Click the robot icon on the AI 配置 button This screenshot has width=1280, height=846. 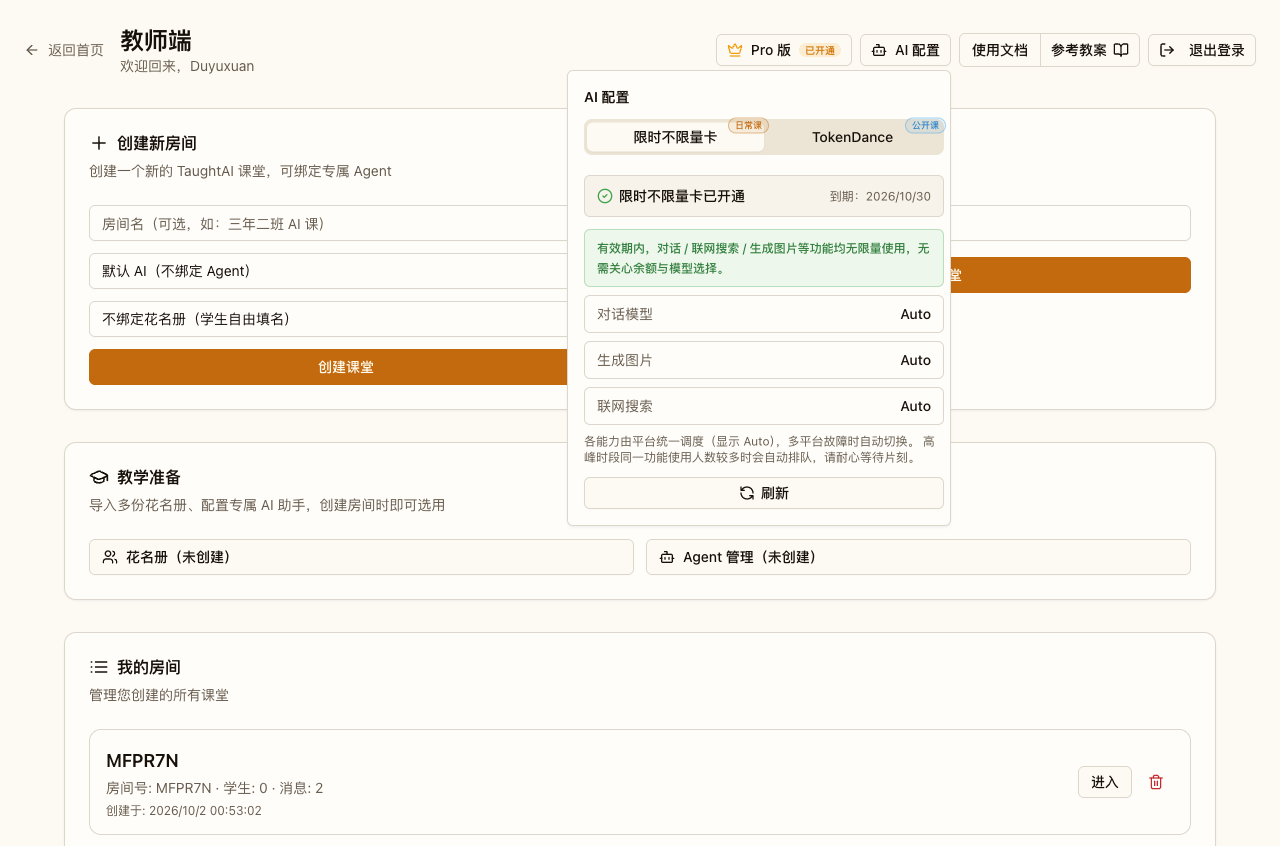point(879,50)
